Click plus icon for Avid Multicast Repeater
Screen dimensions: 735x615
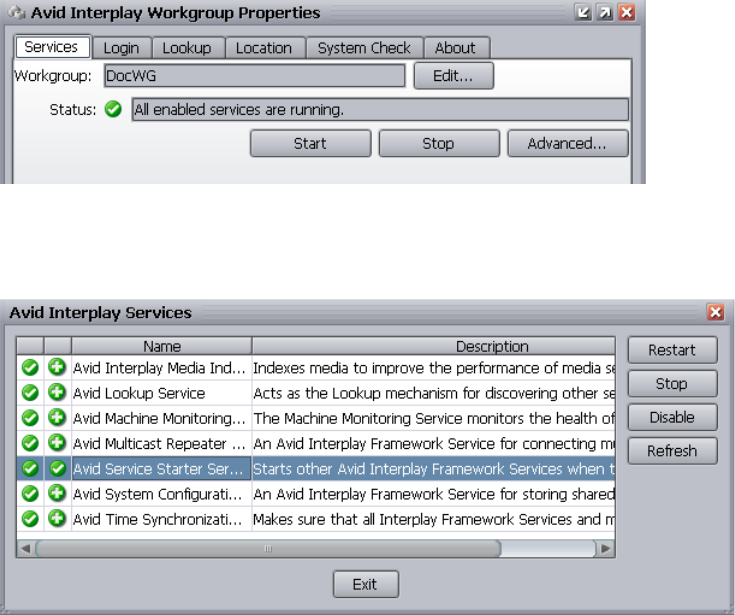tap(57, 443)
